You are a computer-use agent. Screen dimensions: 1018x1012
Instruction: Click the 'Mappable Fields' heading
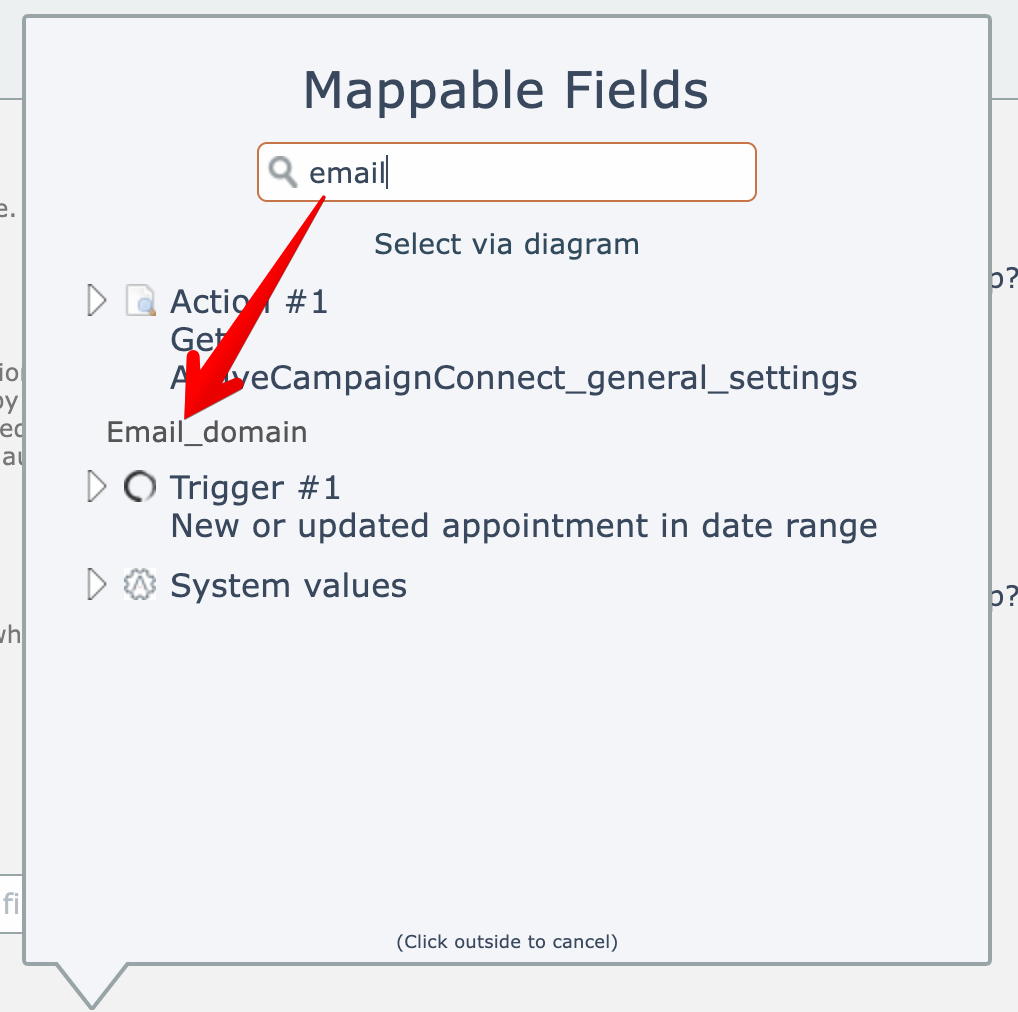tap(506, 91)
